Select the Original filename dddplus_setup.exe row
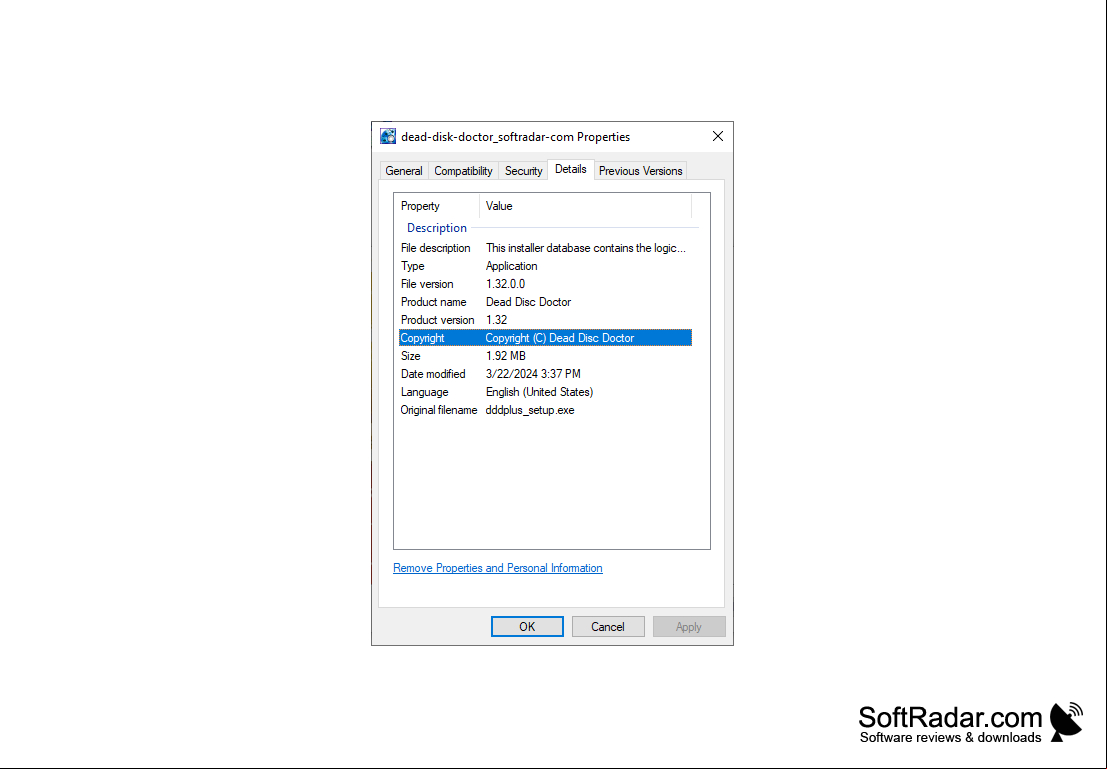Image resolution: width=1107 pixels, height=769 pixels. 545,410
